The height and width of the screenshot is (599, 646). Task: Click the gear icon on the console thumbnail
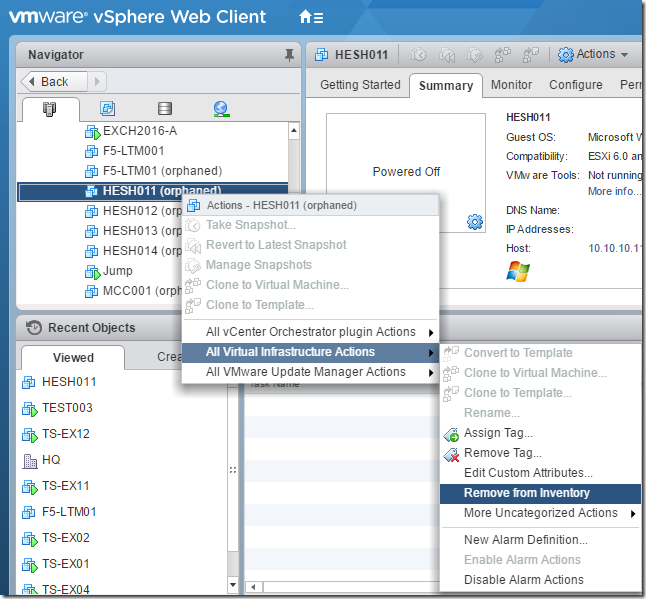475,222
